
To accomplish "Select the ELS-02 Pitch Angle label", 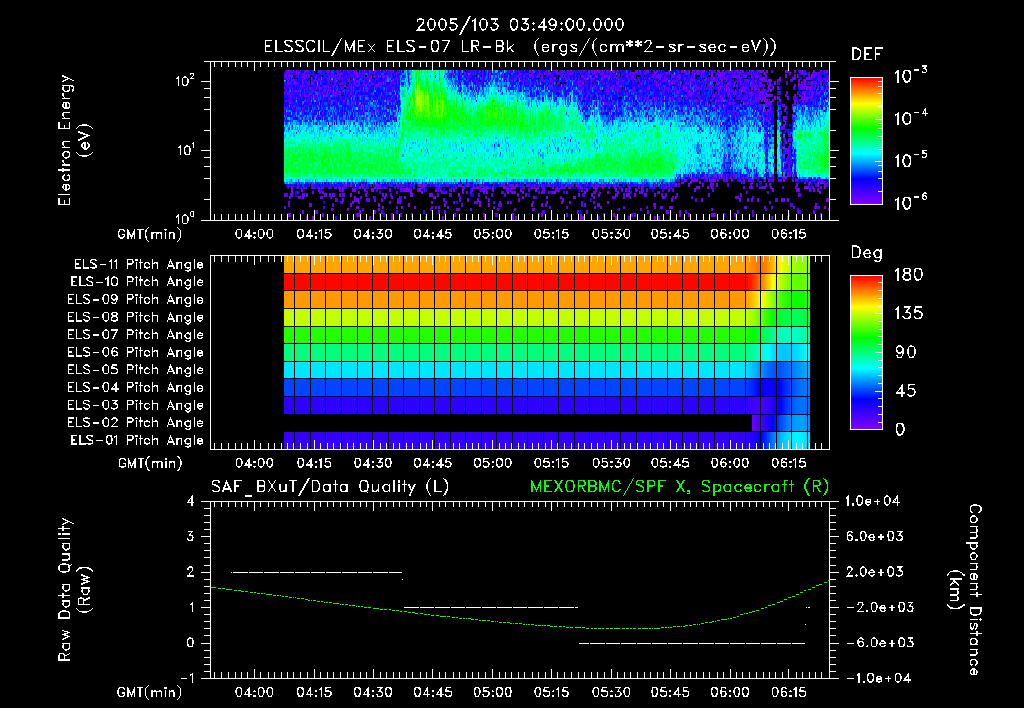I will click(135, 423).
